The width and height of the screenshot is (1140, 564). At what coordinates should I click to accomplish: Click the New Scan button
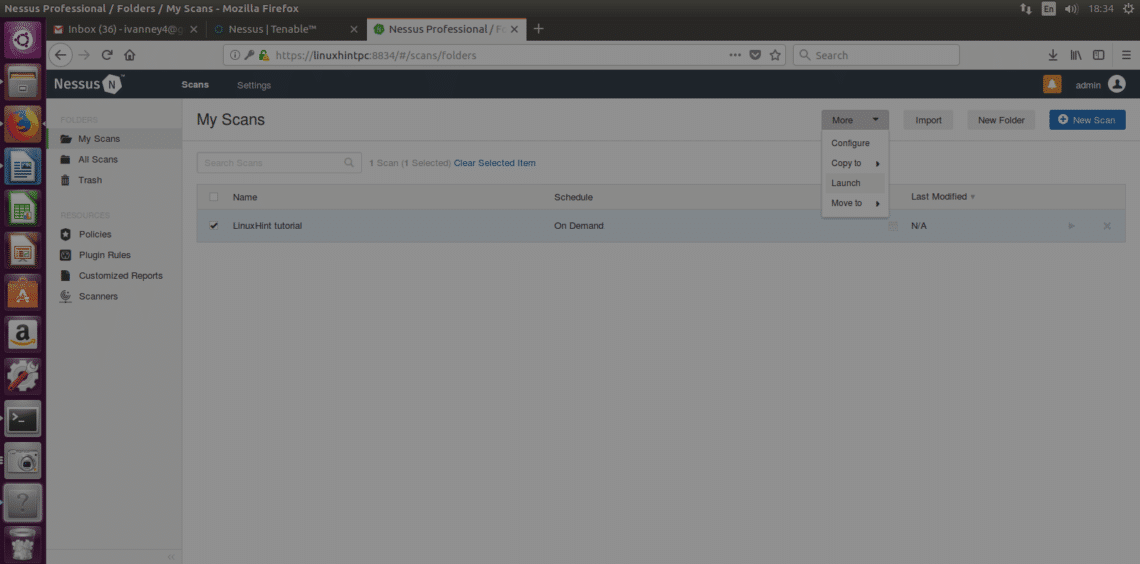(1087, 120)
